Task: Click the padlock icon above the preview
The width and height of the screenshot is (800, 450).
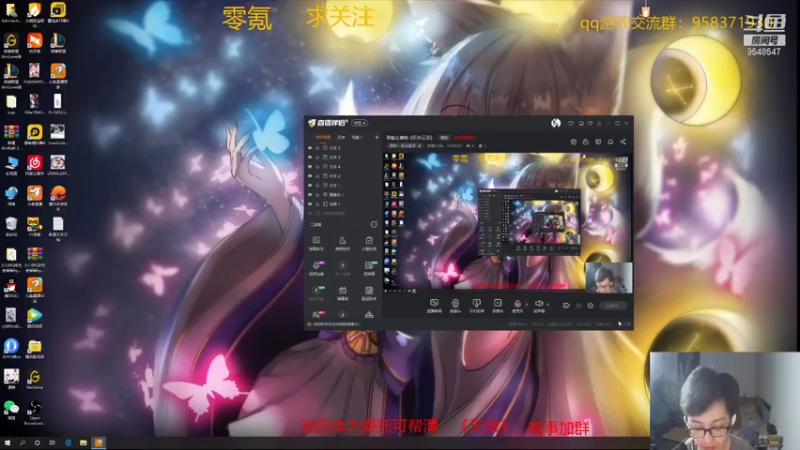Action: coord(586,142)
